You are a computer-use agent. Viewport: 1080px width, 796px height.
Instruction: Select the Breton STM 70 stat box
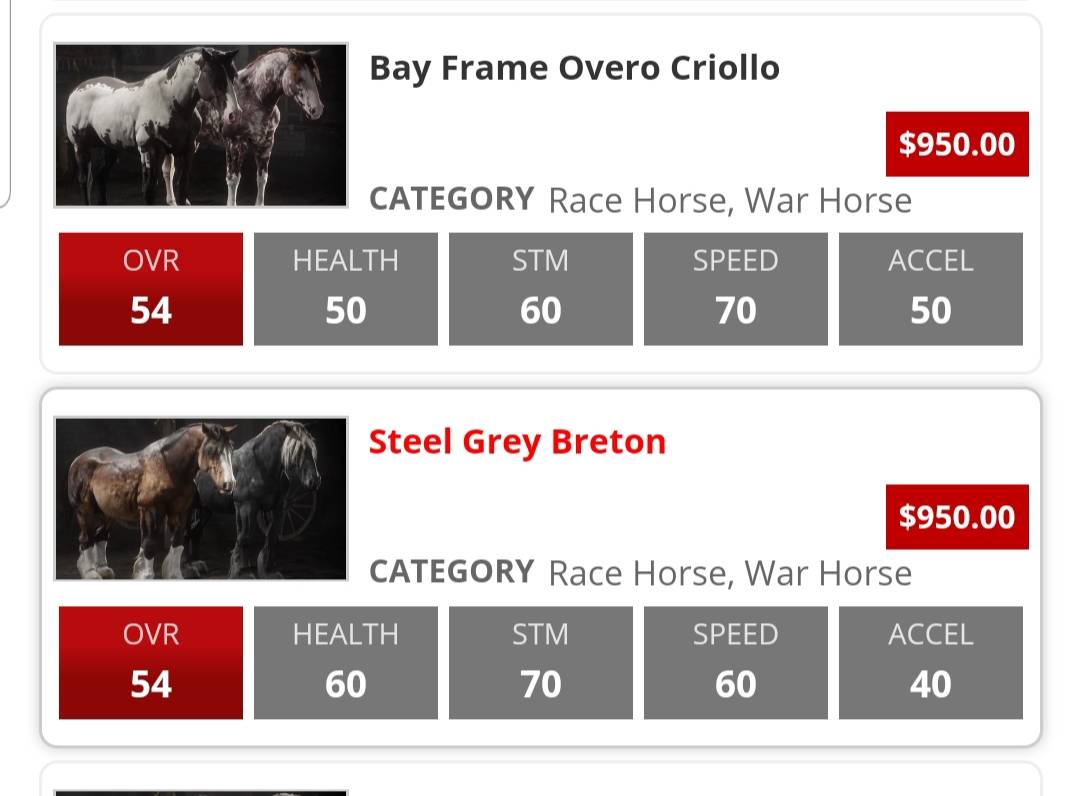point(541,662)
